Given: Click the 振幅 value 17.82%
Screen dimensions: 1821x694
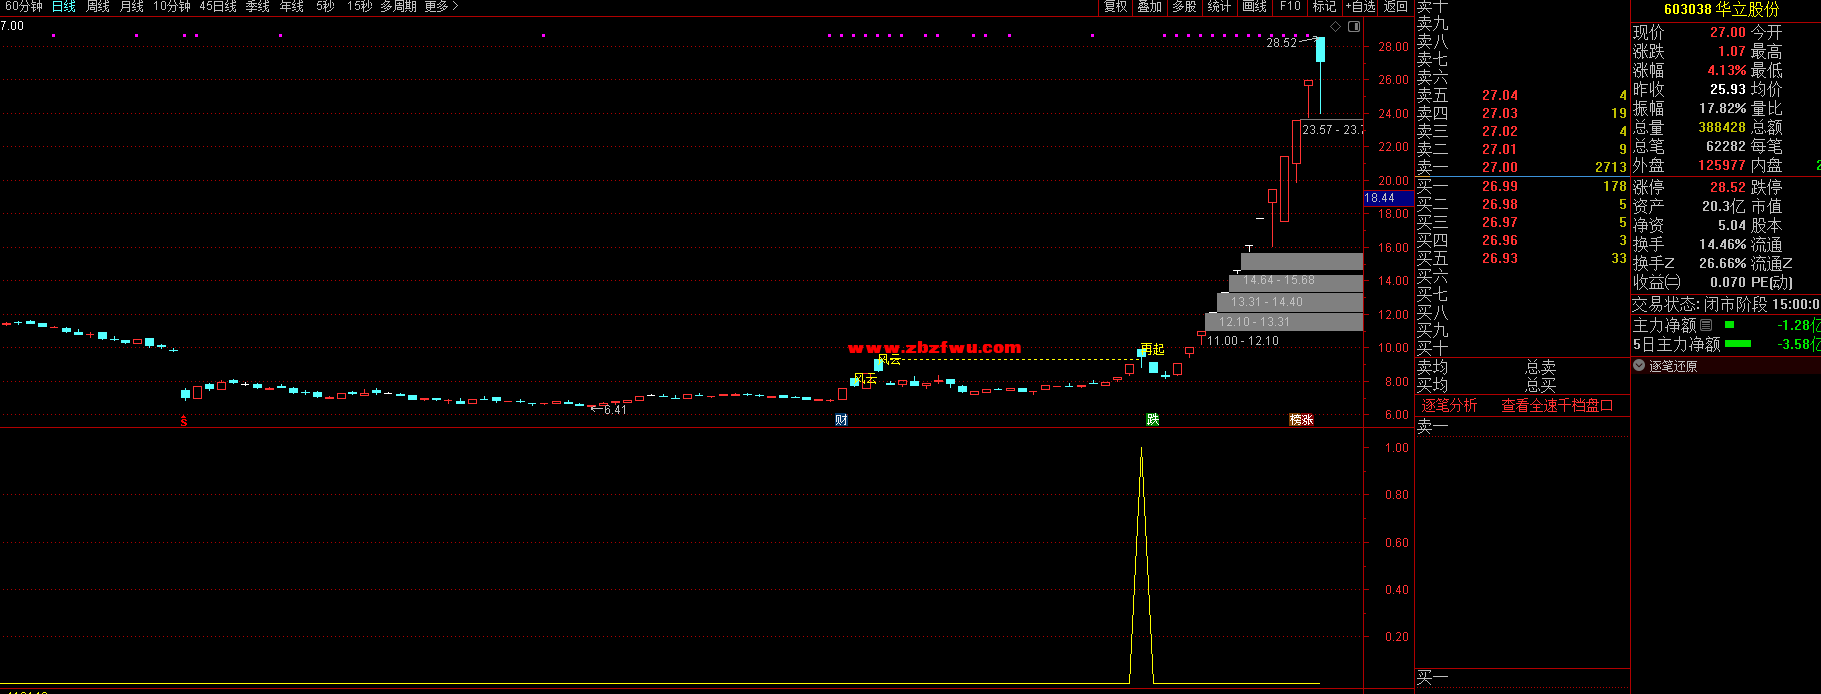Looking at the screenshot, I should pos(1723,108).
